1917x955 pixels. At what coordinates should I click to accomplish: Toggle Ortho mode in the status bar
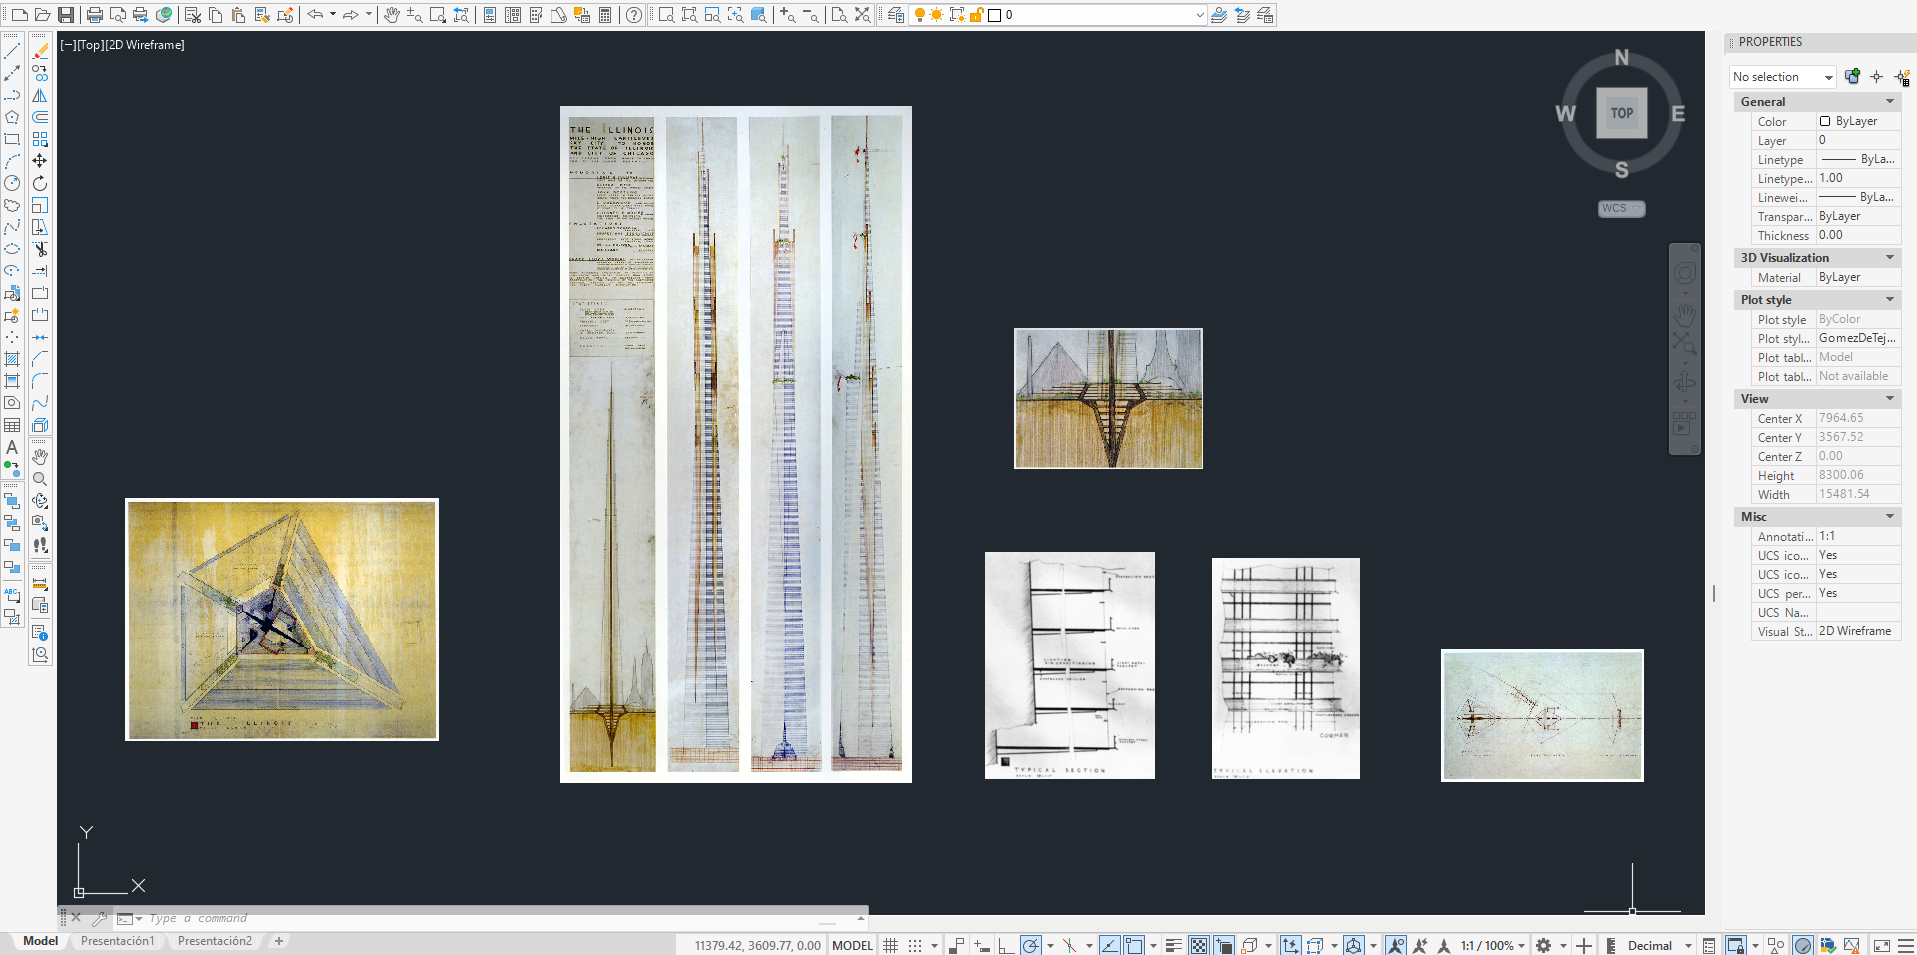(x=1006, y=945)
